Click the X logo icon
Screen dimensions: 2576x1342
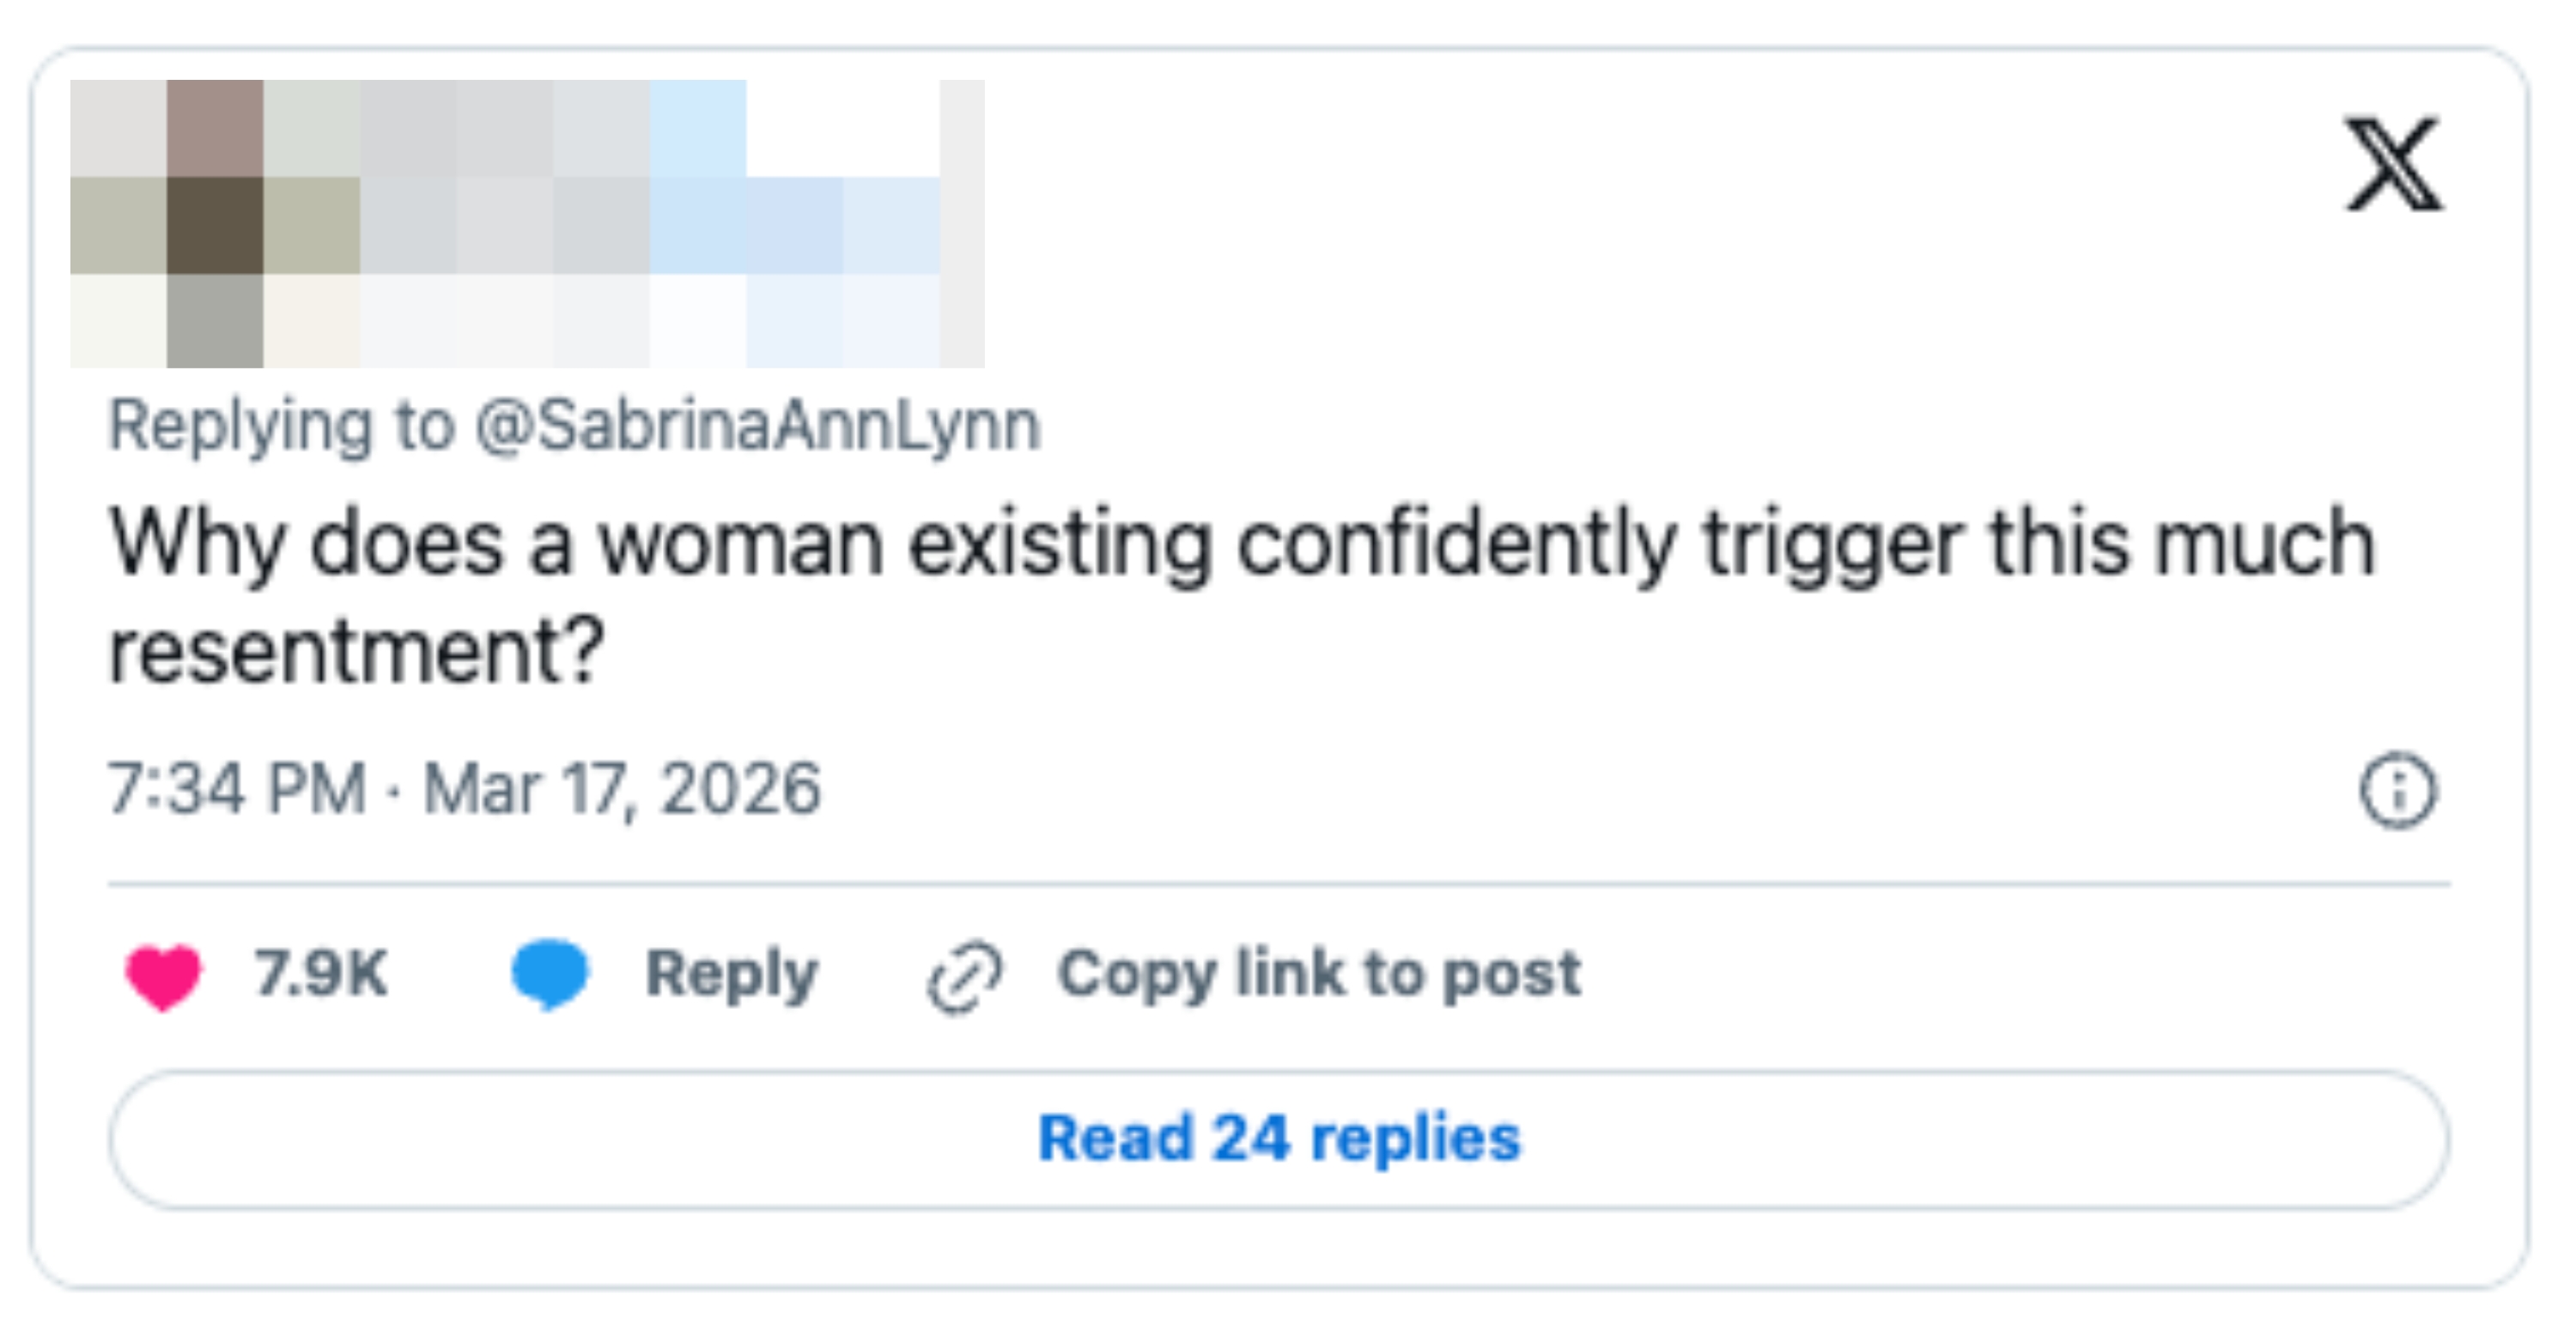pyautogui.click(x=2394, y=165)
